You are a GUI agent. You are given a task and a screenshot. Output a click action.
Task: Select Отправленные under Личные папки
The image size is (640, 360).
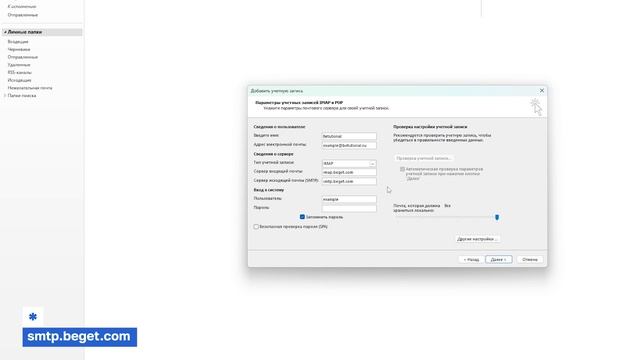pyautogui.click(x=22, y=57)
